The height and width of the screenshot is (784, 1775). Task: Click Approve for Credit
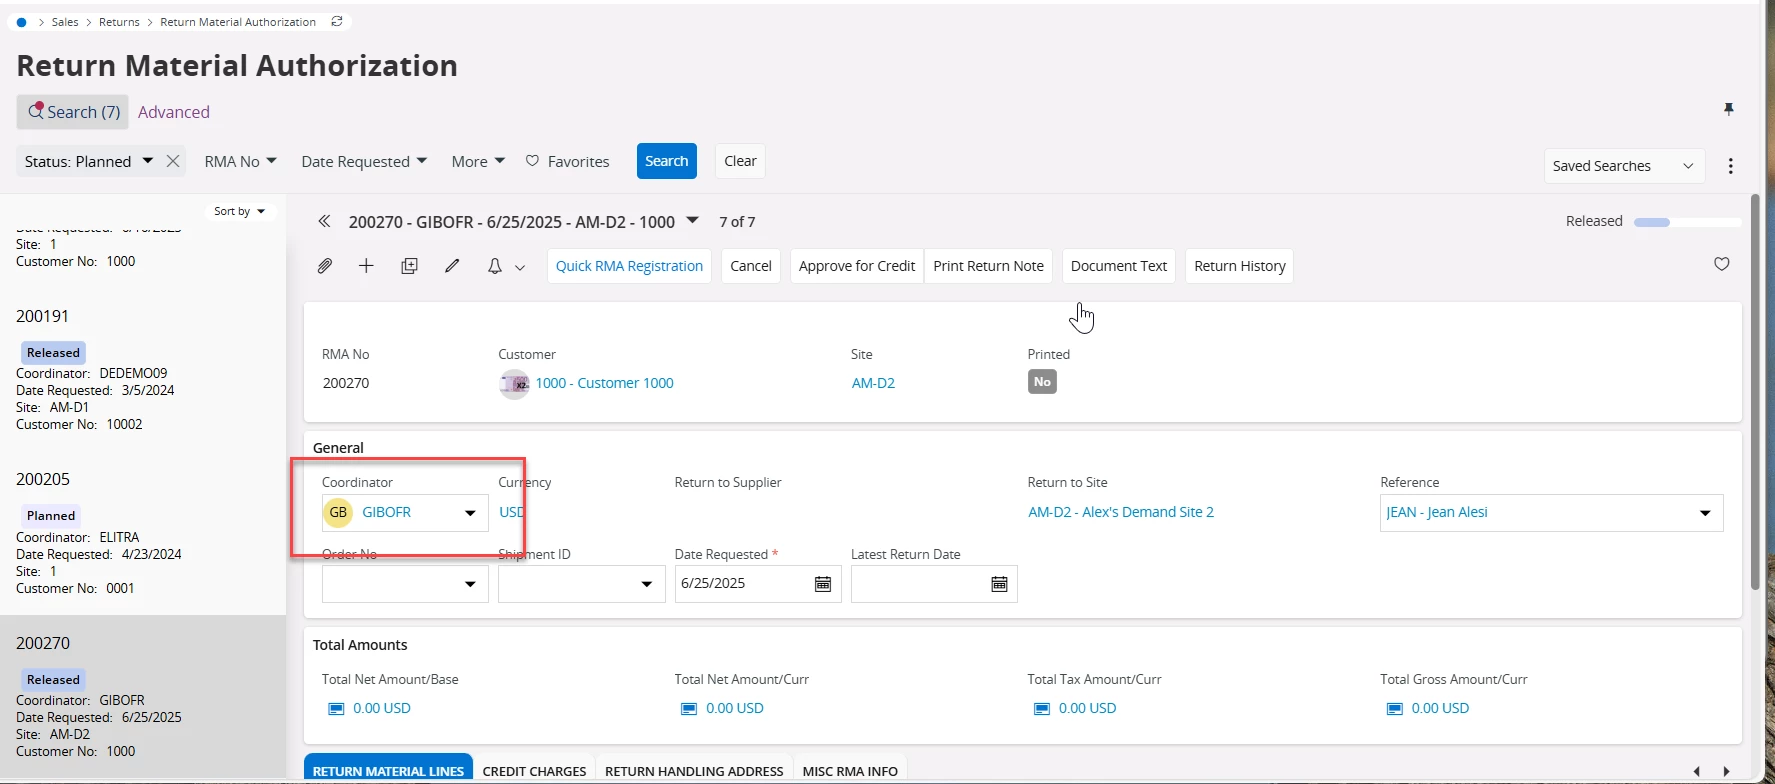[x=857, y=266]
